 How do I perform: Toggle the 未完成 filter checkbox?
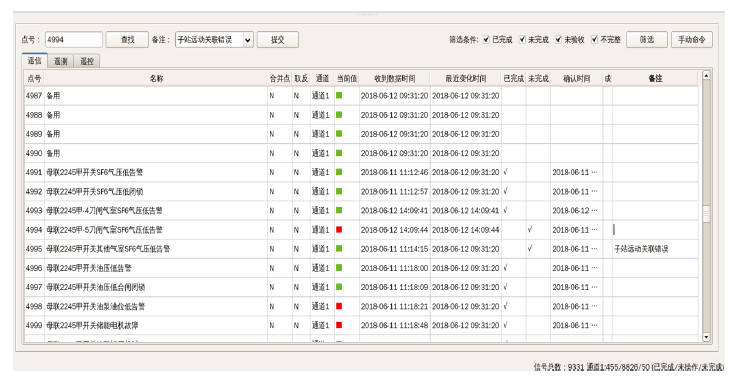(x=522, y=39)
